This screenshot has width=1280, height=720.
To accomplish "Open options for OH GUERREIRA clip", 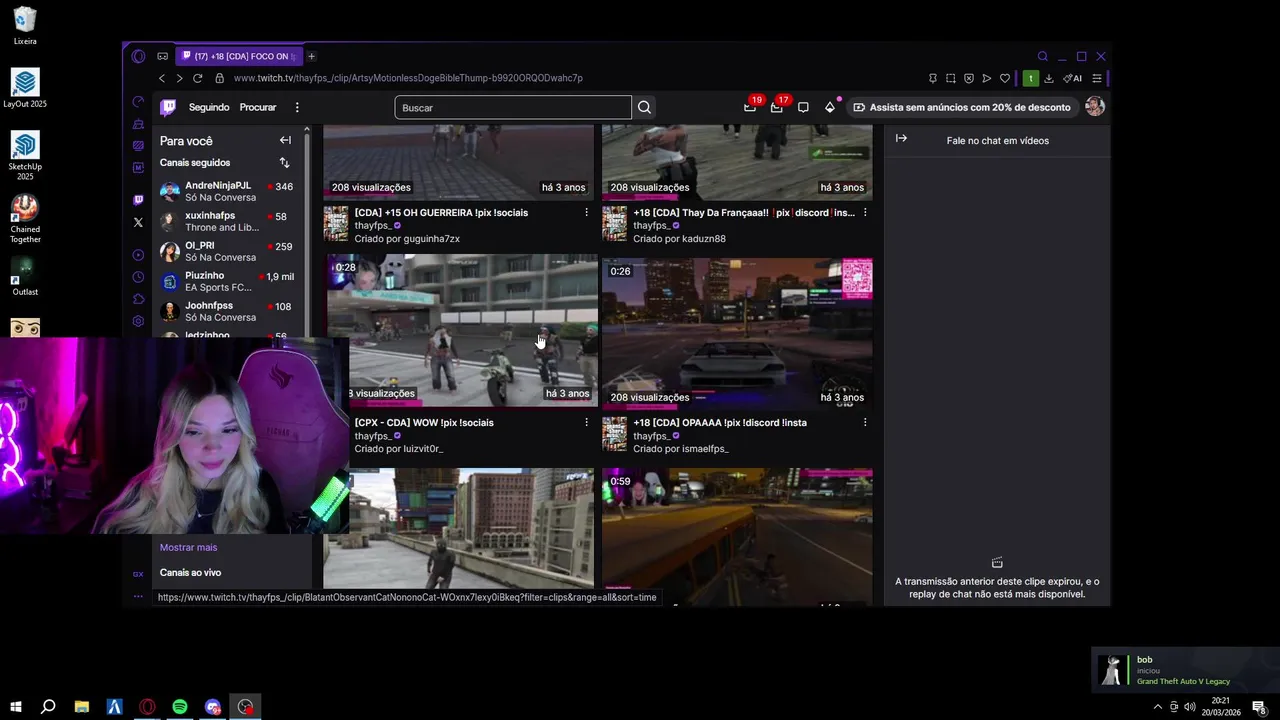I will click(586, 213).
